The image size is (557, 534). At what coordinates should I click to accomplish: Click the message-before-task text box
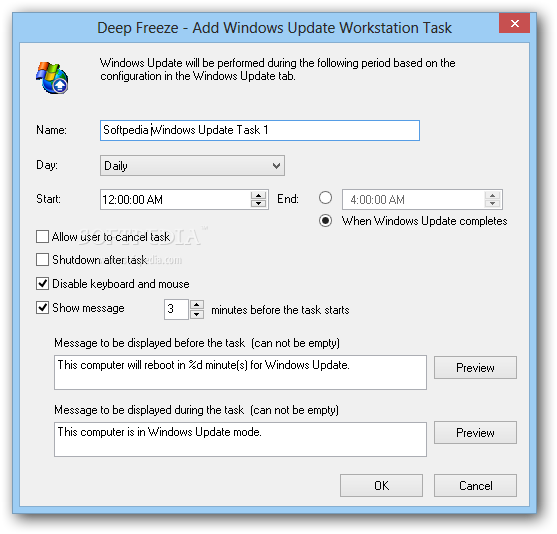240,372
